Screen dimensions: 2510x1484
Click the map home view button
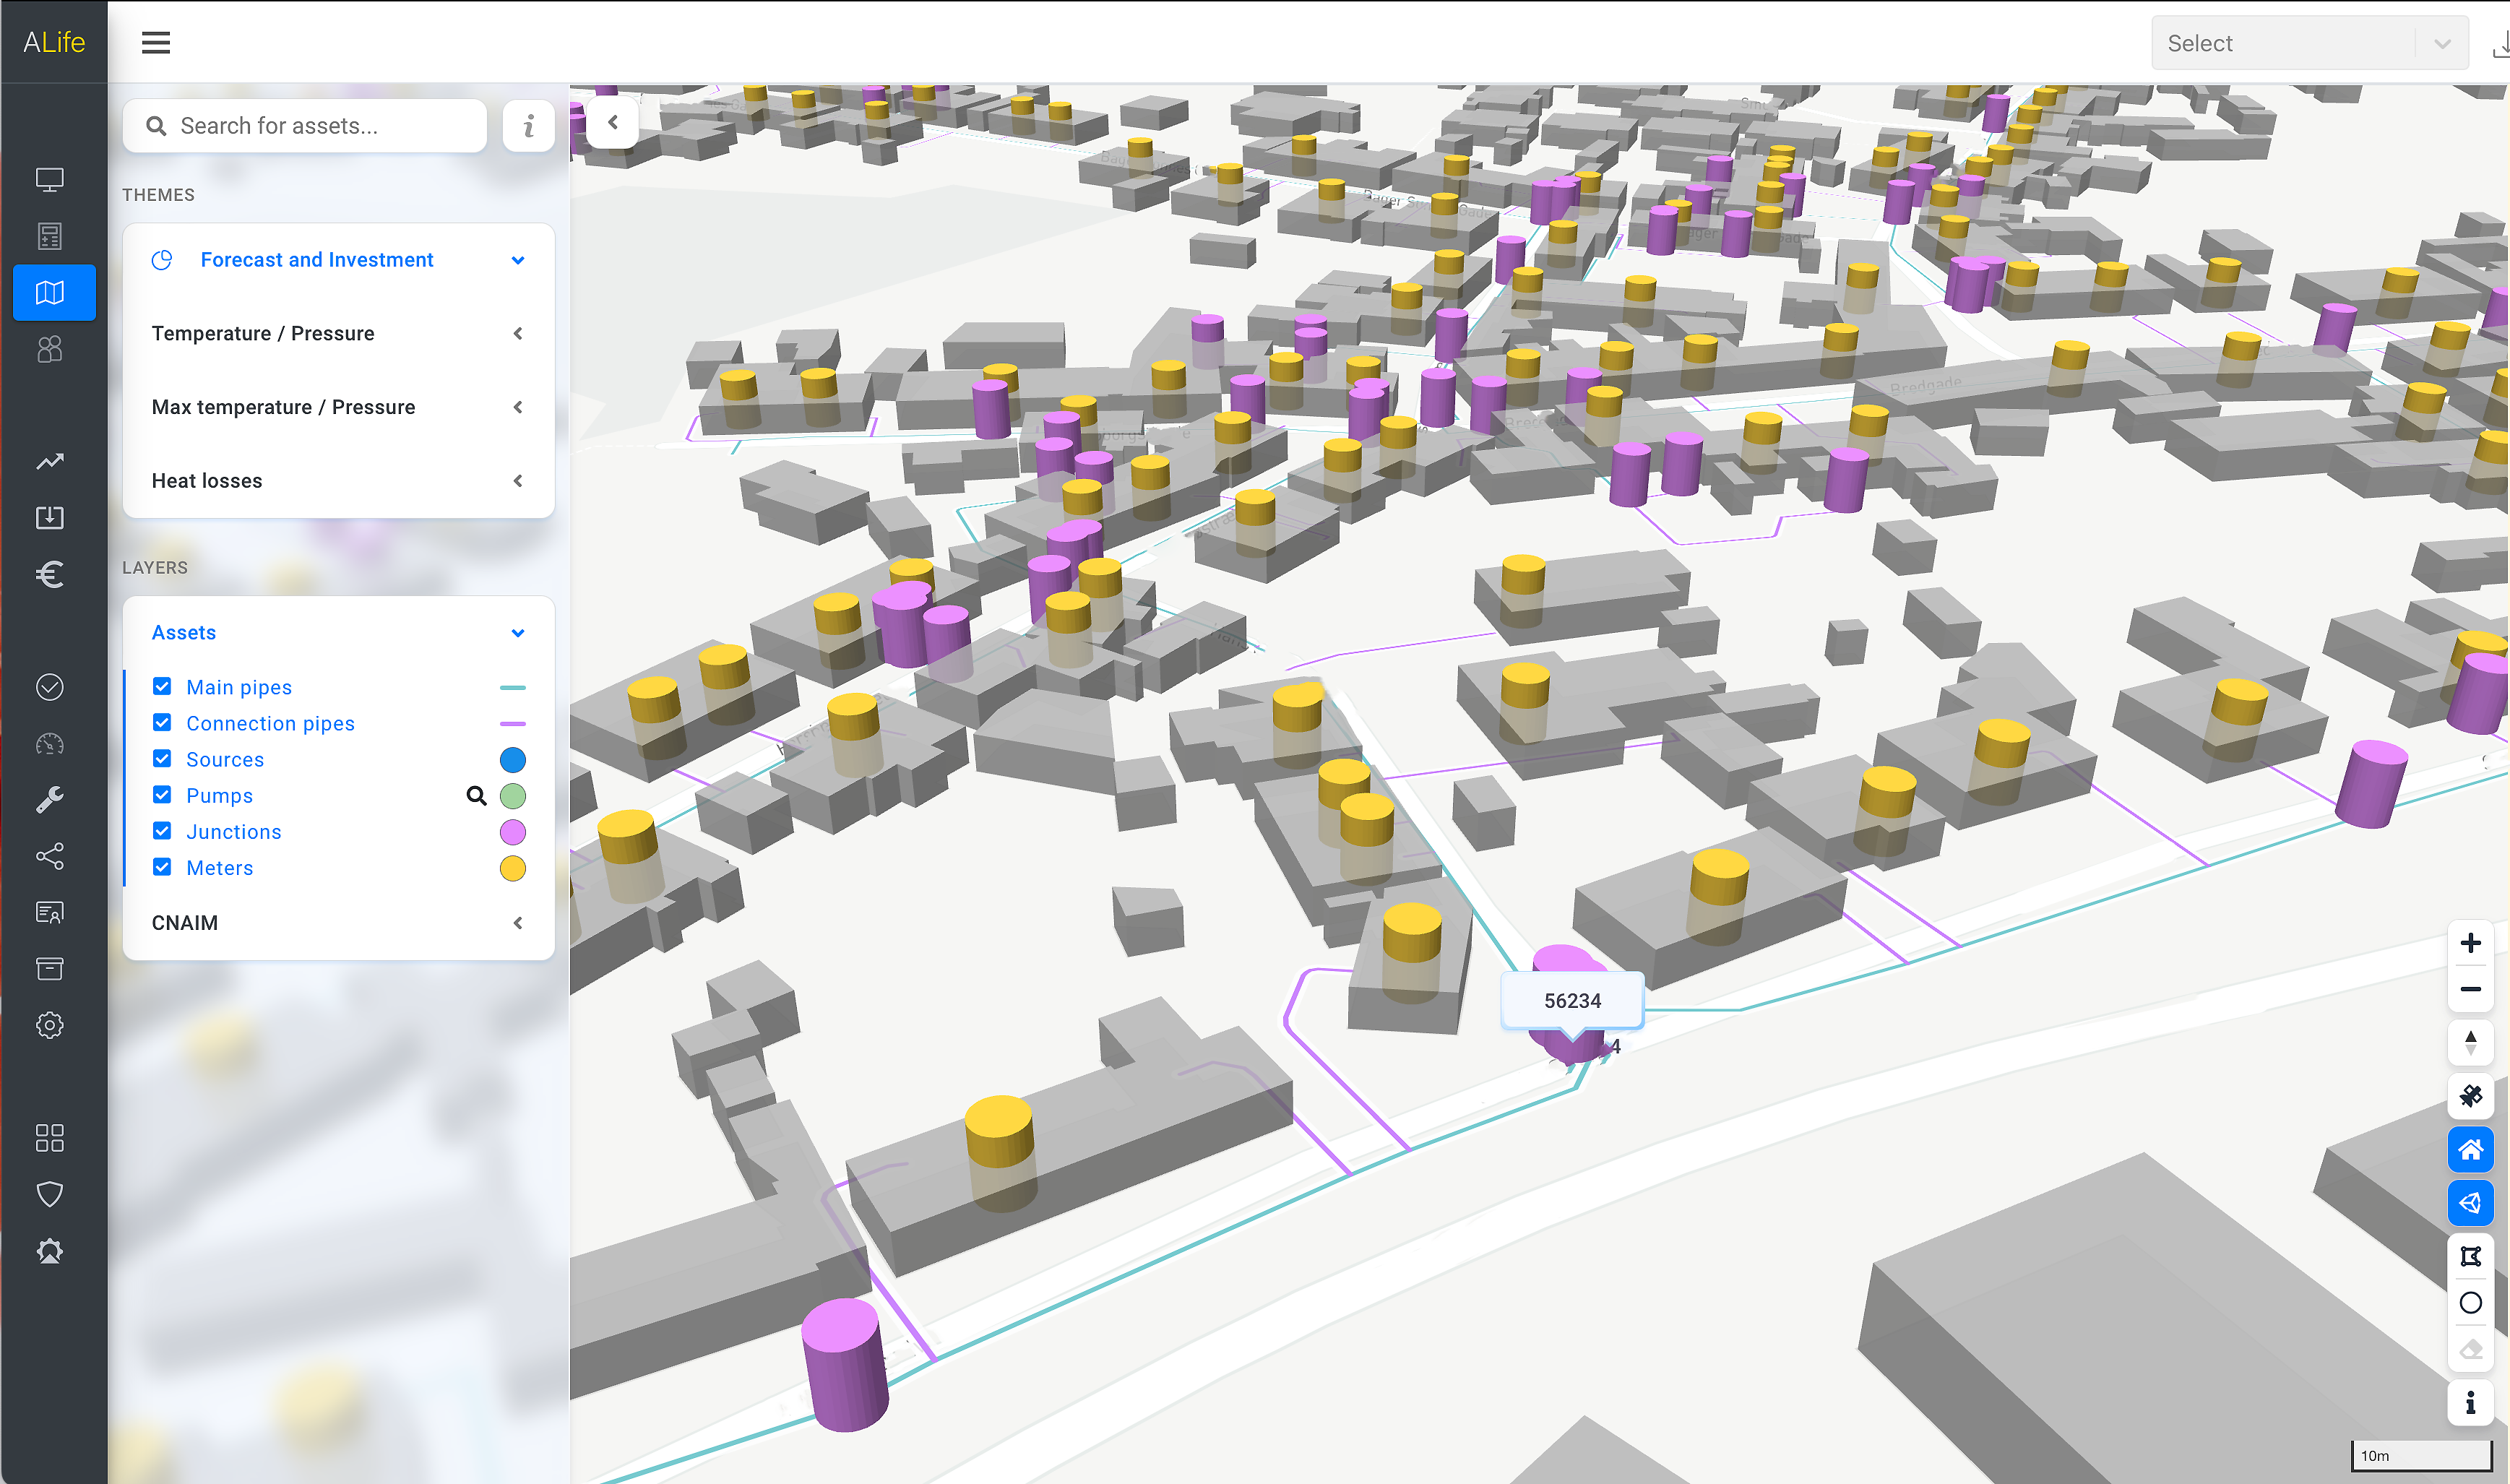2469,1150
